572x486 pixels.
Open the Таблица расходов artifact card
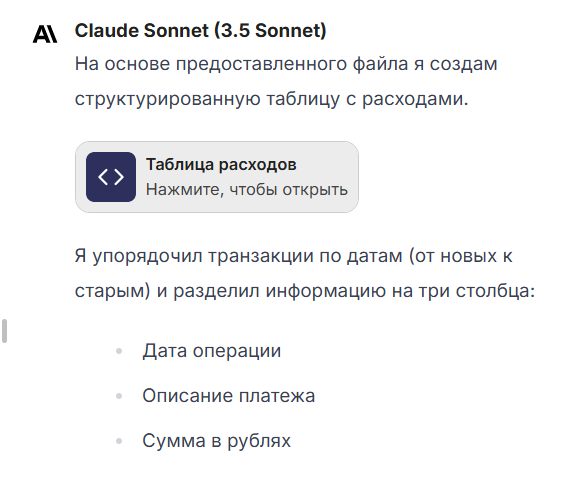[217, 177]
